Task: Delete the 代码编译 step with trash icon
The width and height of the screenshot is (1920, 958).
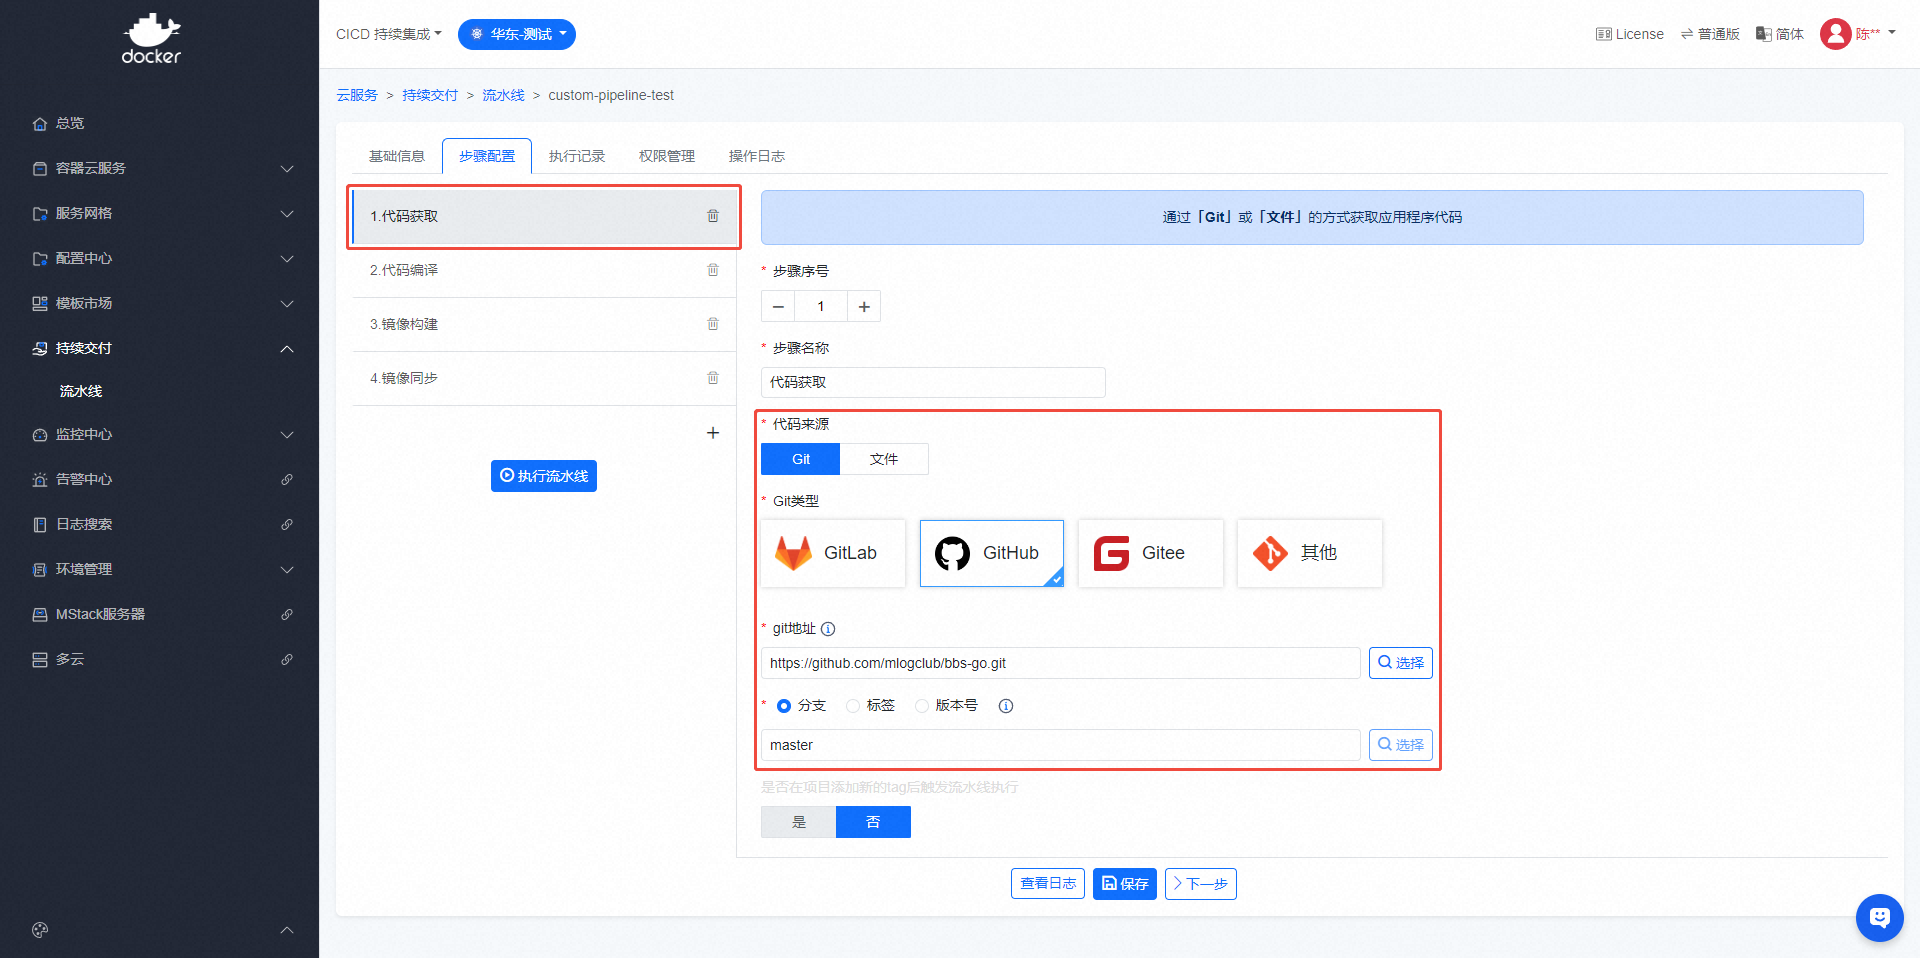Action: [x=713, y=270]
